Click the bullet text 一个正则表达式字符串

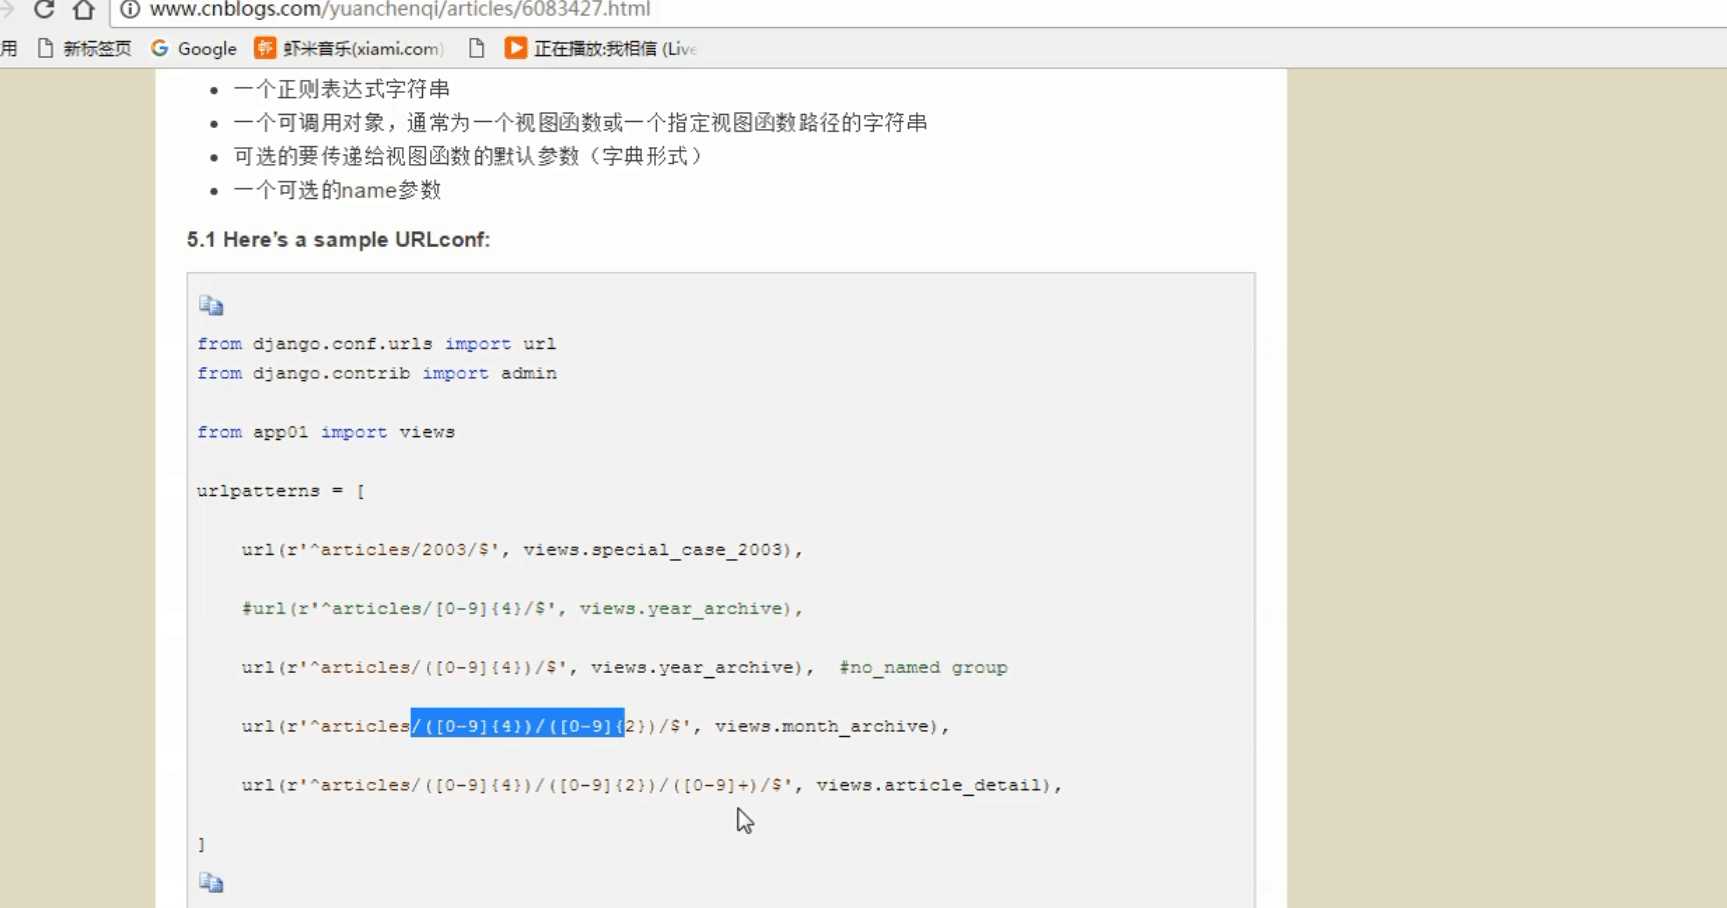(341, 89)
